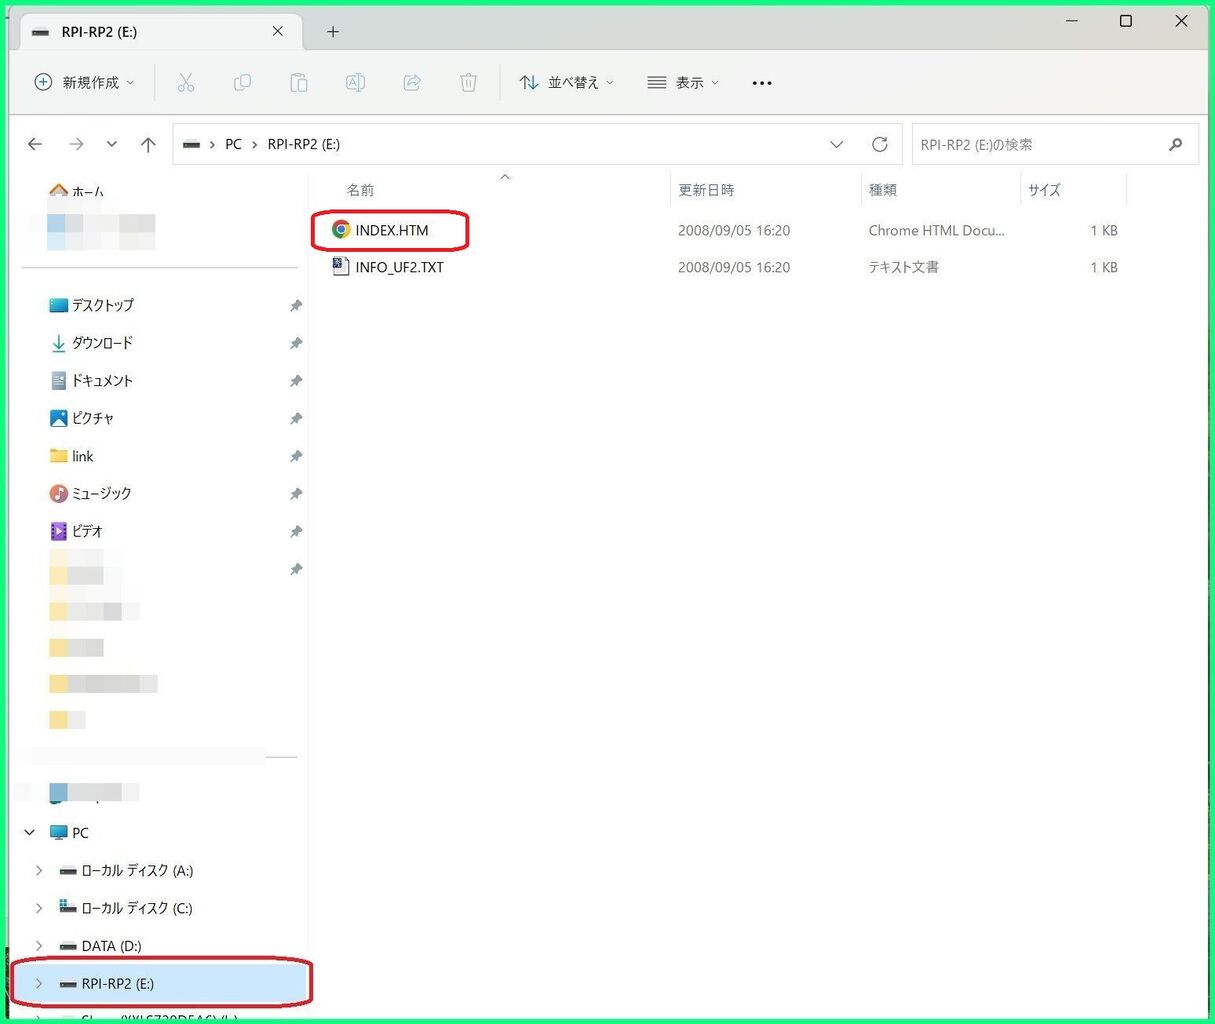
Task: Maximize the Explorer window
Action: pos(1126,21)
